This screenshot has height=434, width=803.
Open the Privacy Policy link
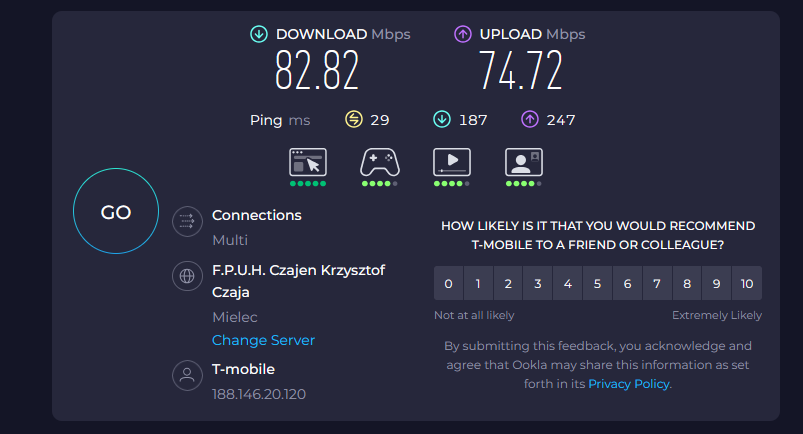tap(628, 384)
